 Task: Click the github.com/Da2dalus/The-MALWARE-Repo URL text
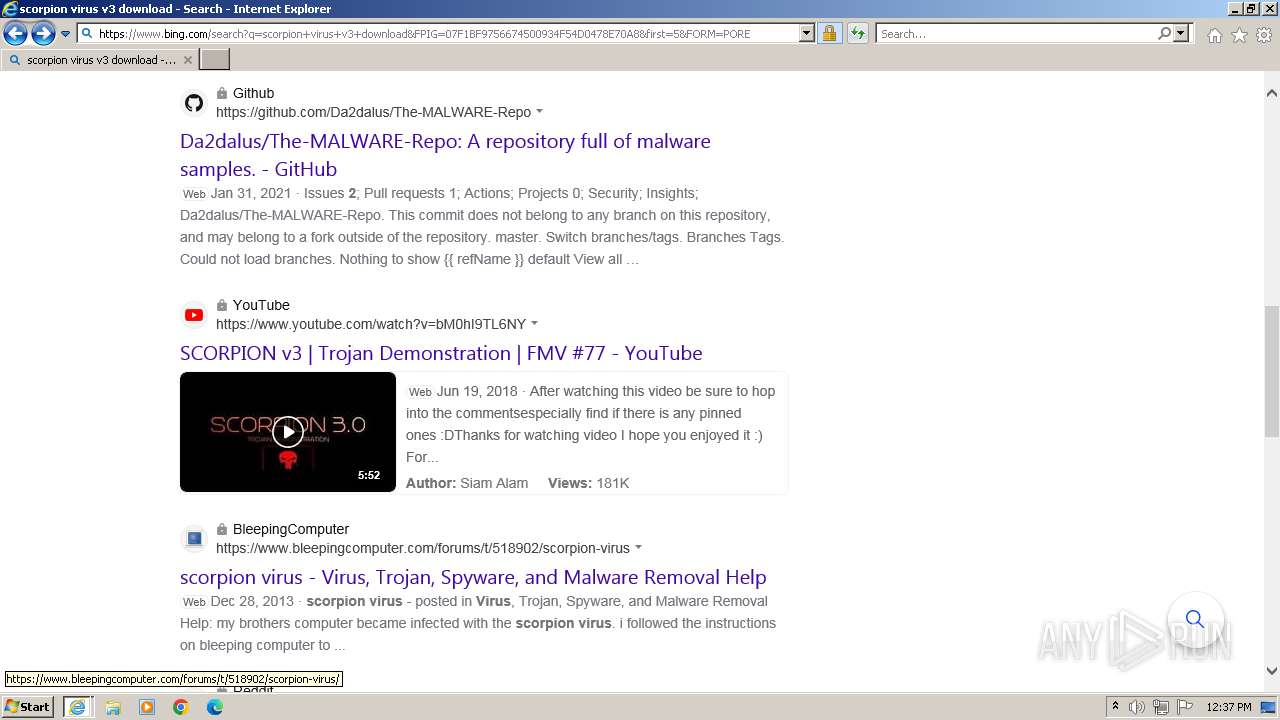coord(373,112)
